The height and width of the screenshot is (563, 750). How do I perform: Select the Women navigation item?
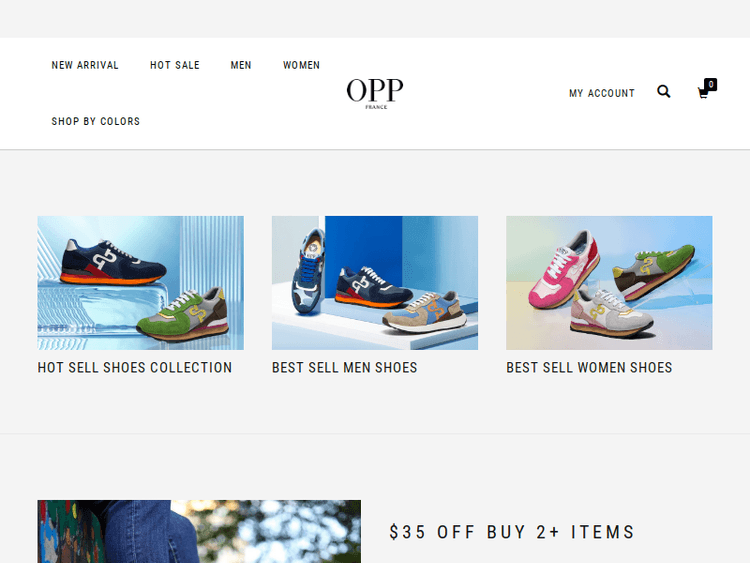[301, 65]
